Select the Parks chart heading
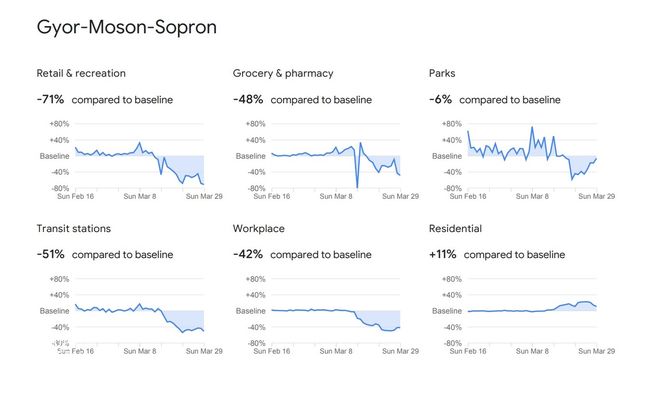Screen dimensions: 665x397 (x=442, y=73)
